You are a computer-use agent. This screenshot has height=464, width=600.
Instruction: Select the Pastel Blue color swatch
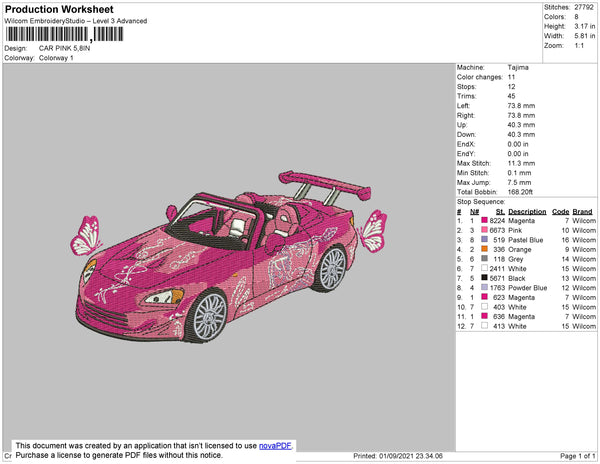(x=485, y=240)
